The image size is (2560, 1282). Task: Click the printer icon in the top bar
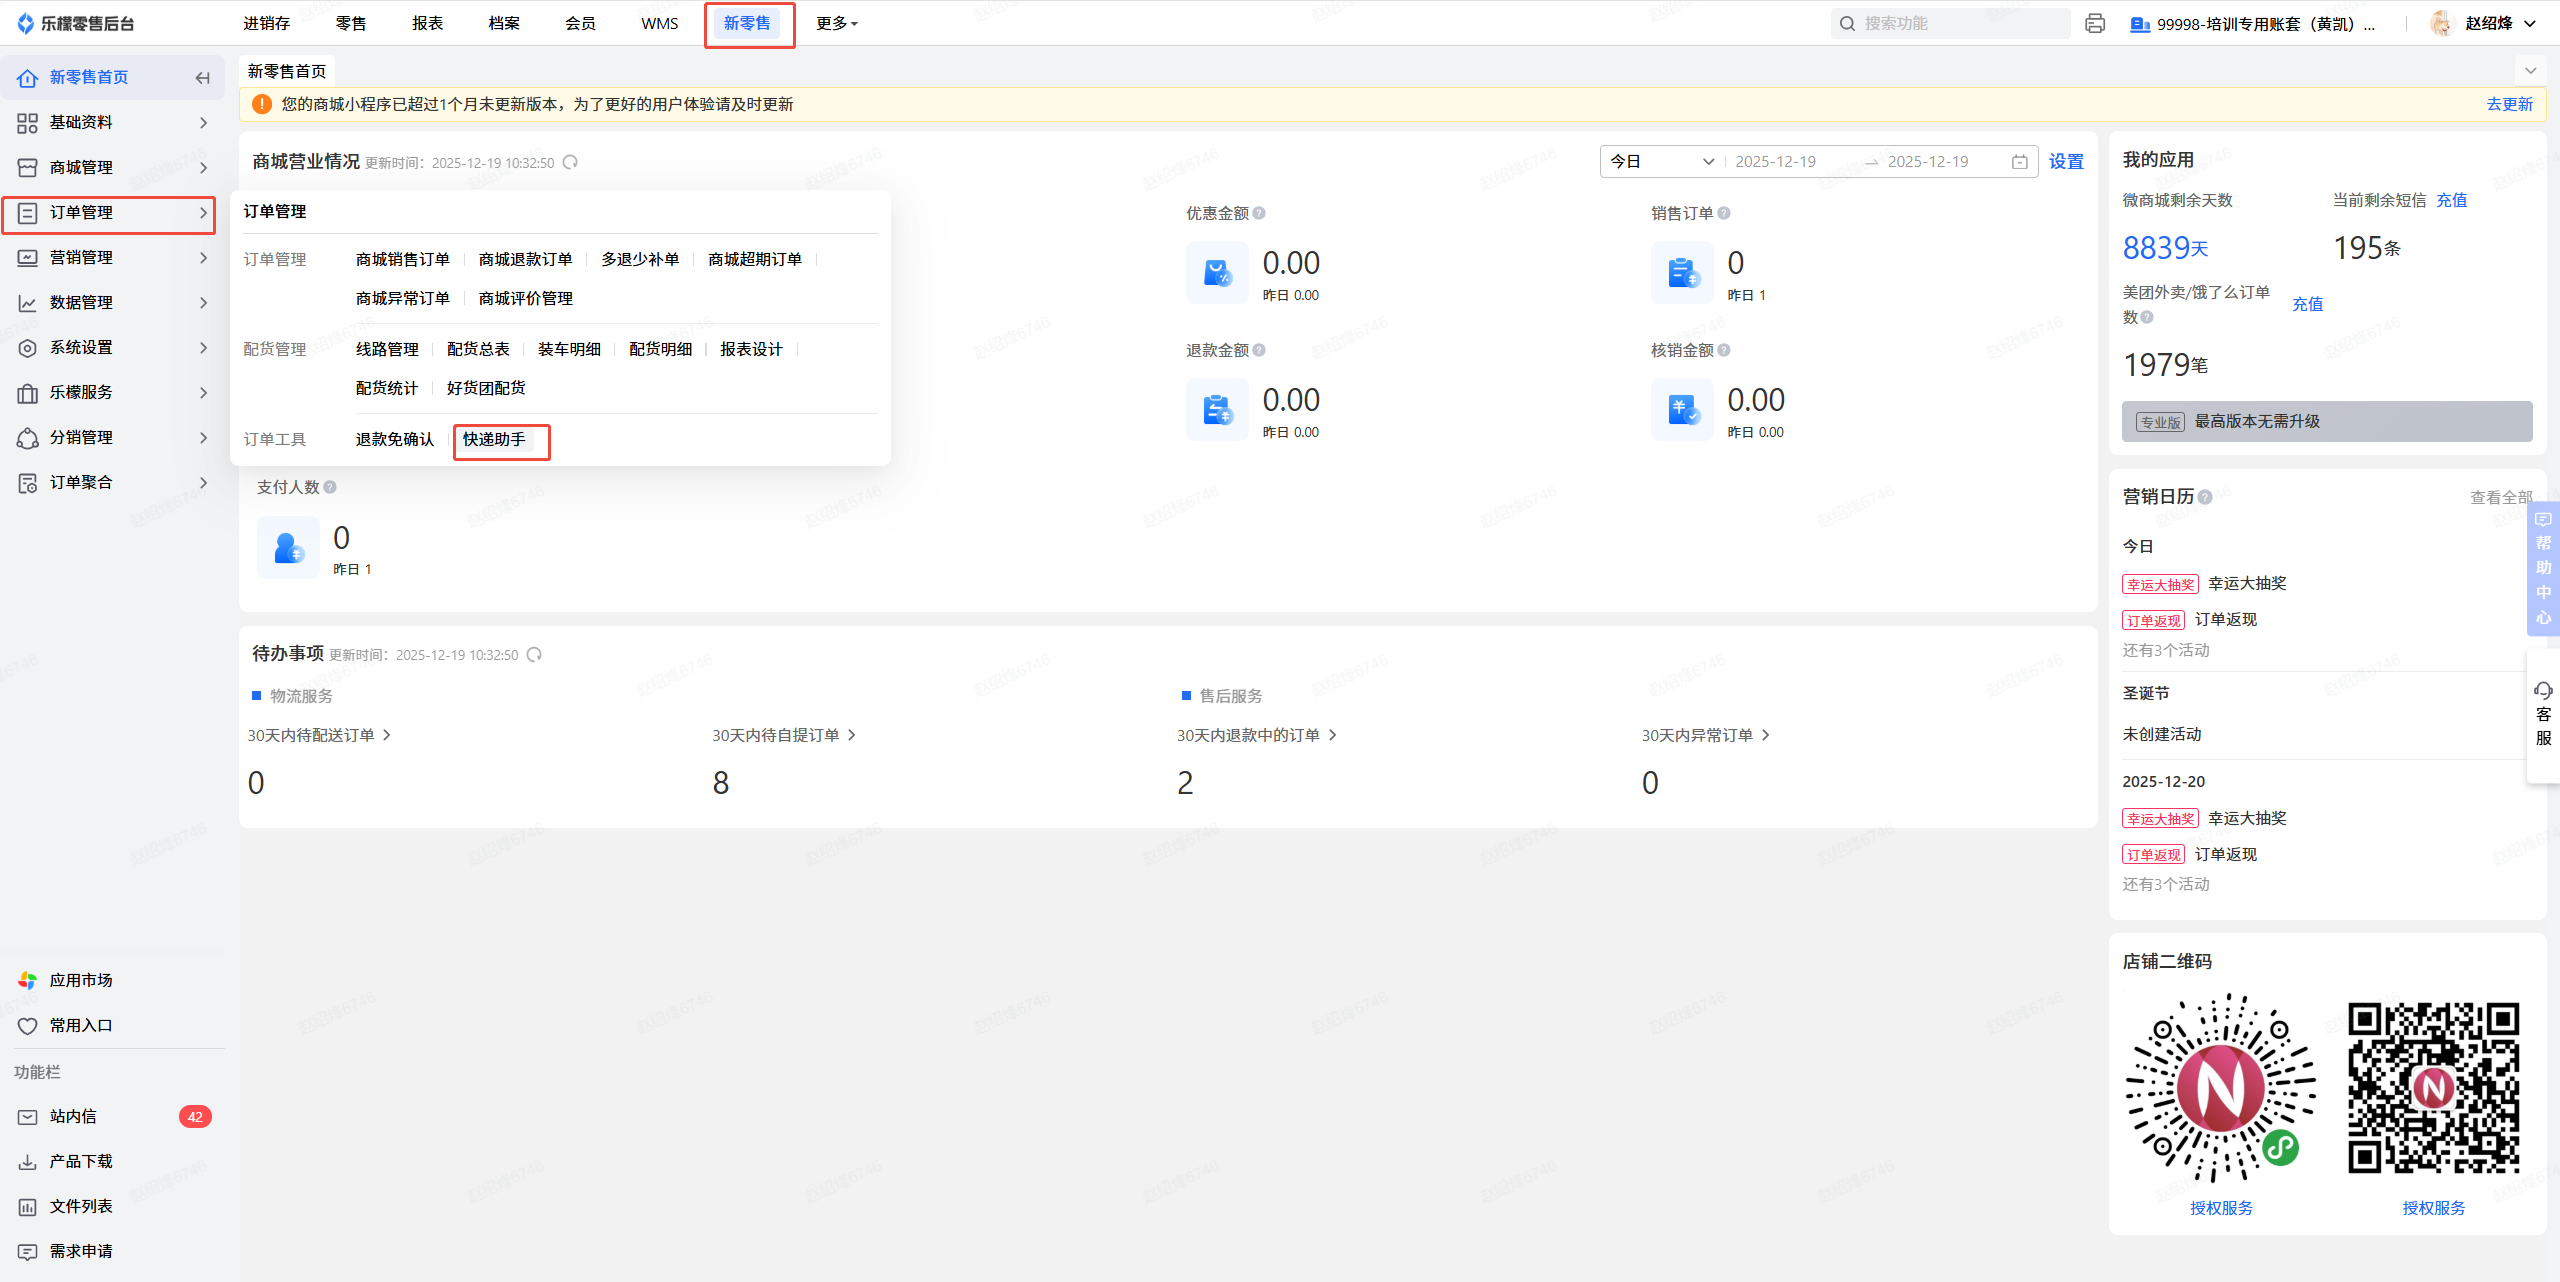(x=2095, y=23)
